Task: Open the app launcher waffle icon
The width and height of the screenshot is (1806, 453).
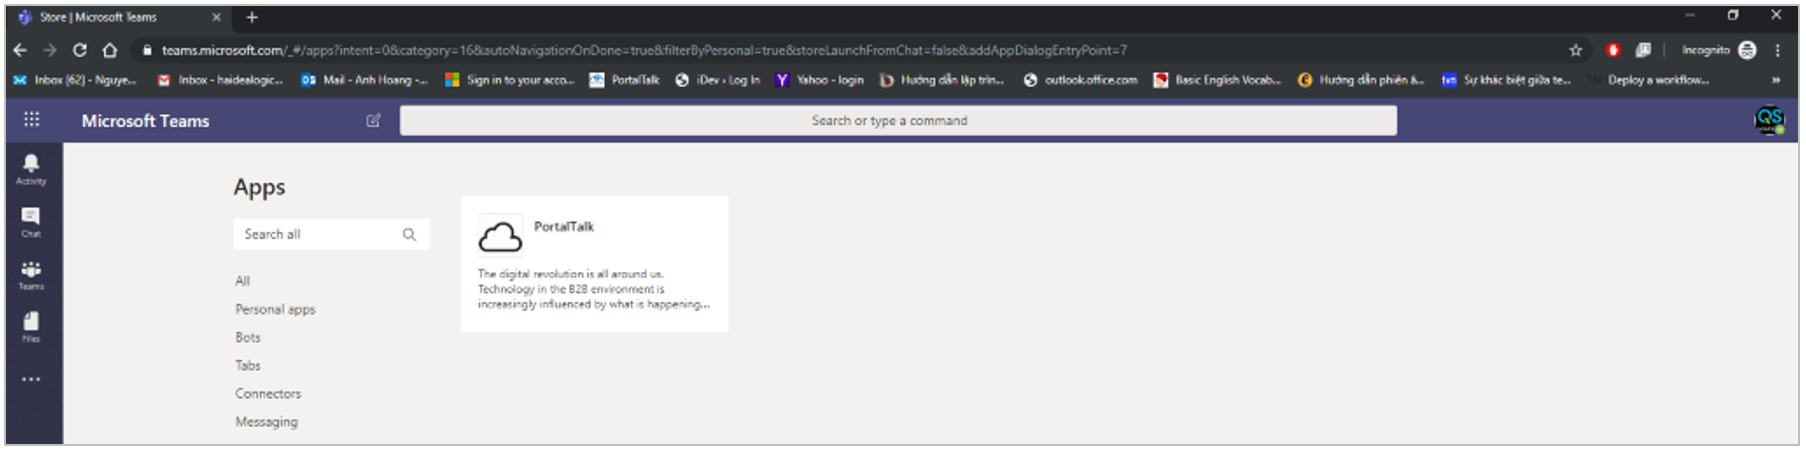Action: point(32,120)
